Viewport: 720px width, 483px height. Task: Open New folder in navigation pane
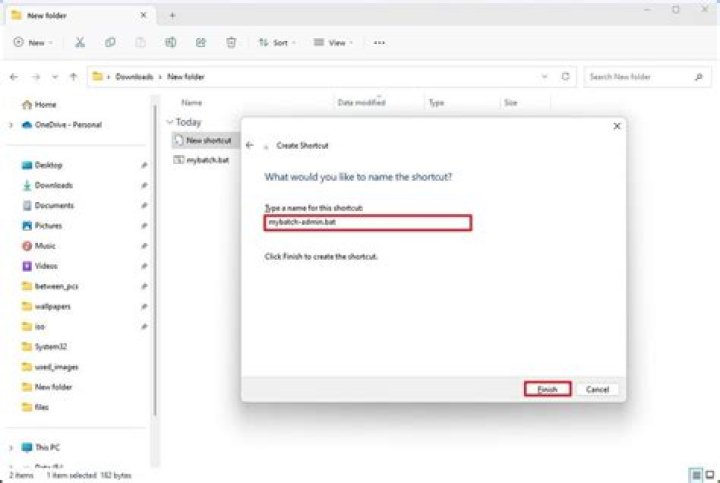click(47, 387)
